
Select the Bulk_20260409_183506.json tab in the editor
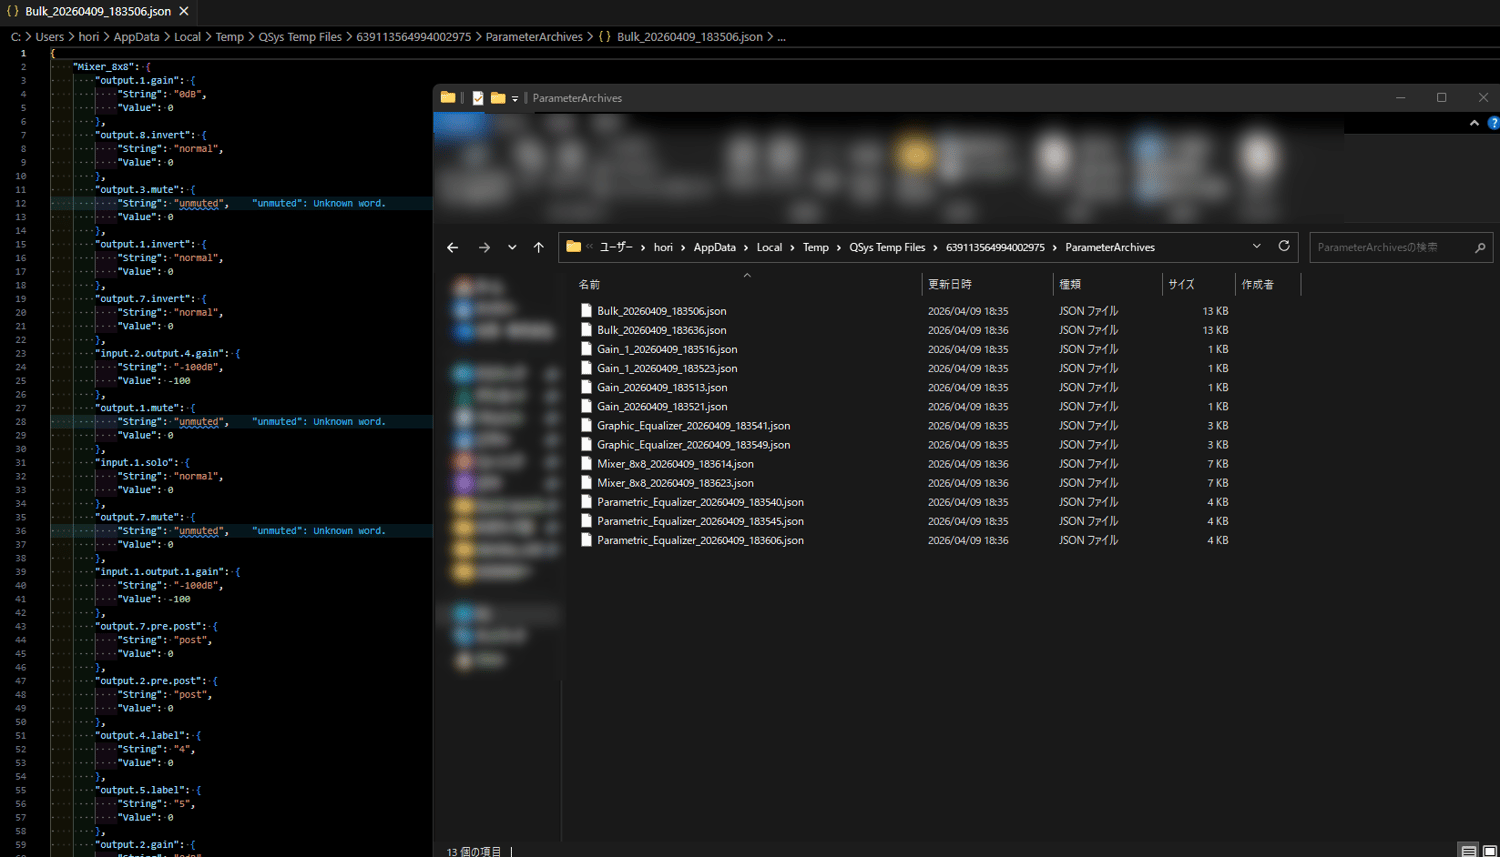(x=98, y=12)
